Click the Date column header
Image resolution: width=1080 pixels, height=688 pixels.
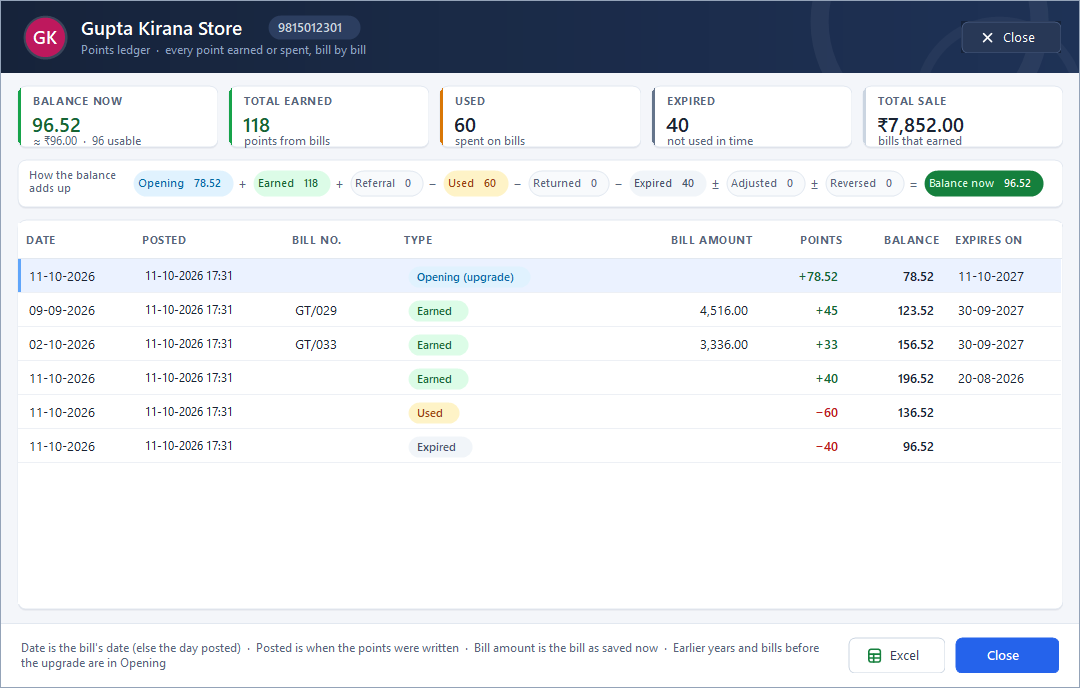[x=41, y=240]
